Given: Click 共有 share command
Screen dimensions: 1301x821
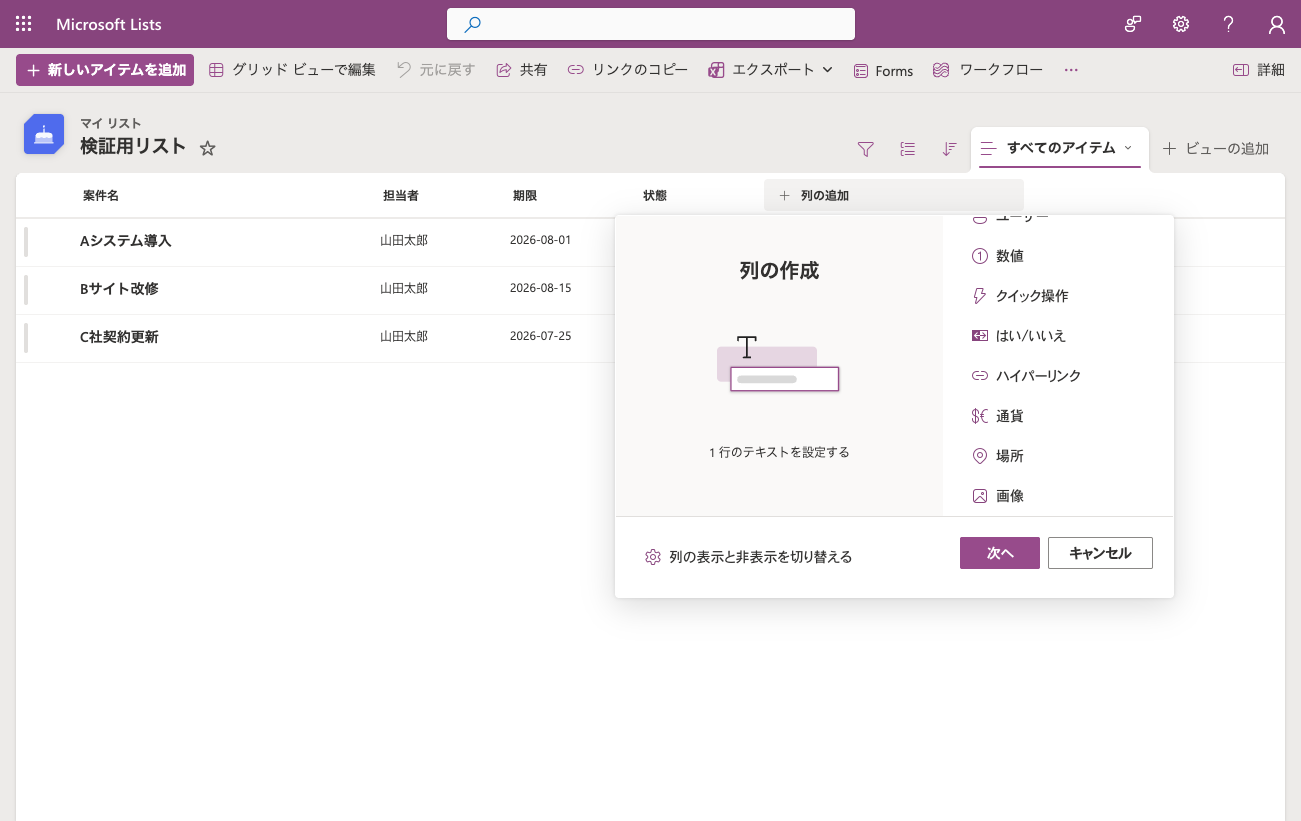Looking at the screenshot, I should click(522, 70).
